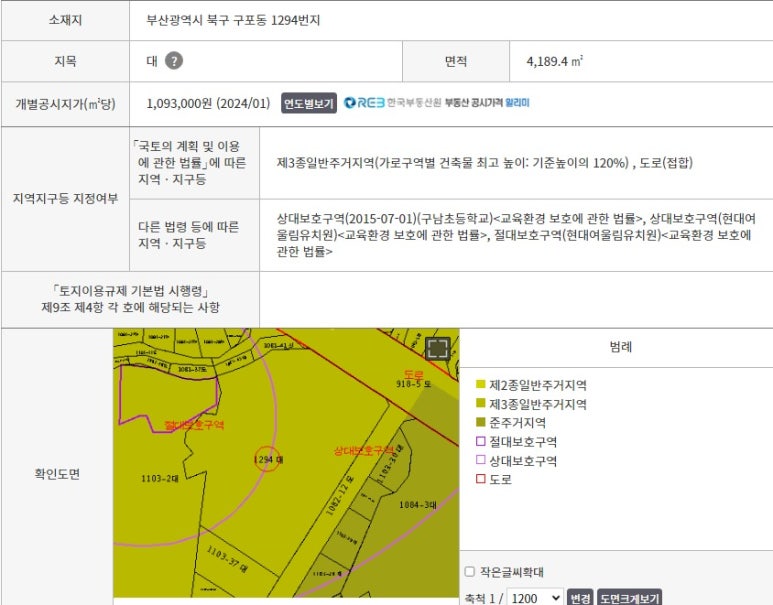Click the 절대보호구역 purple legend box
The width and height of the screenshot is (773, 605).
481,441
